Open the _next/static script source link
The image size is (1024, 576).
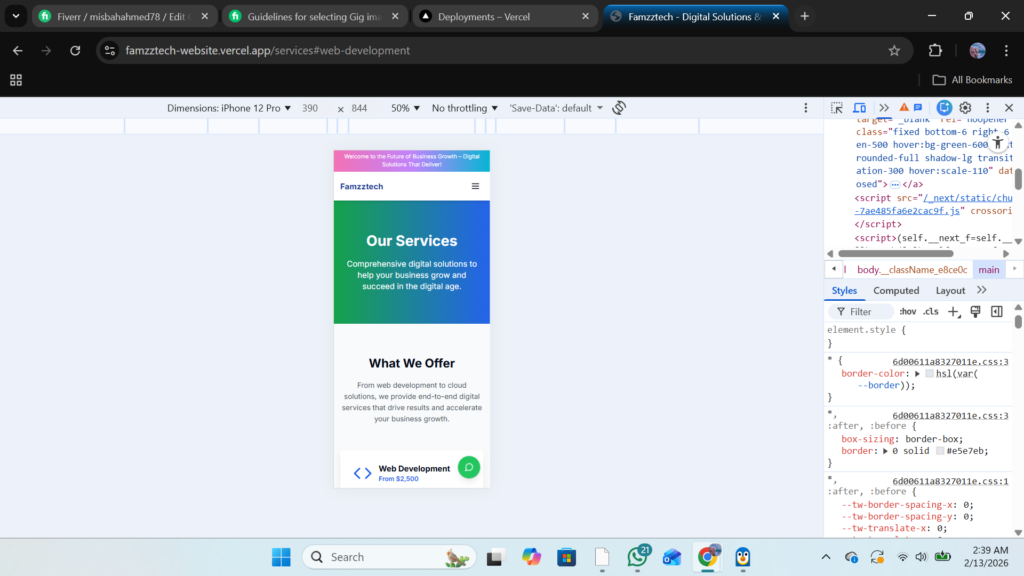pyautogui.click(x=934, y=204)
